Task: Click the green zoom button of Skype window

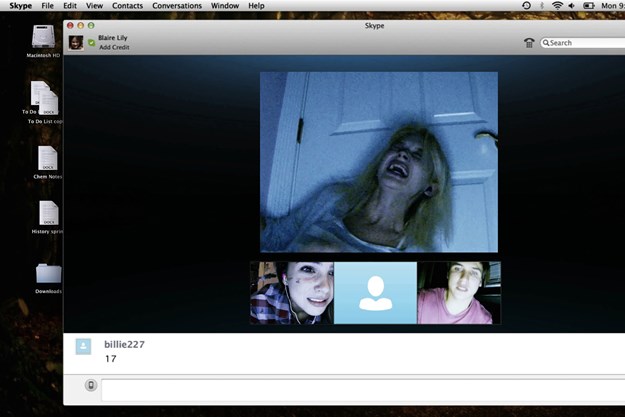Action: [91, 26]
